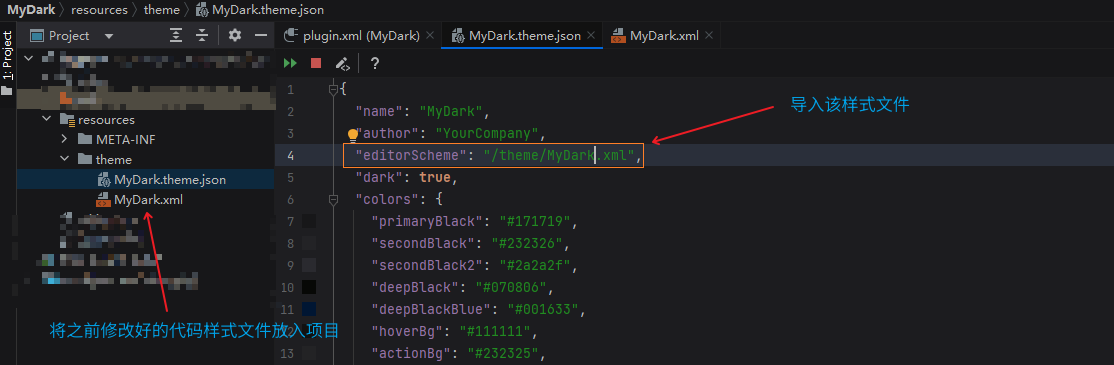Click the "YourCompany" value on line 3

click(487, 134)
